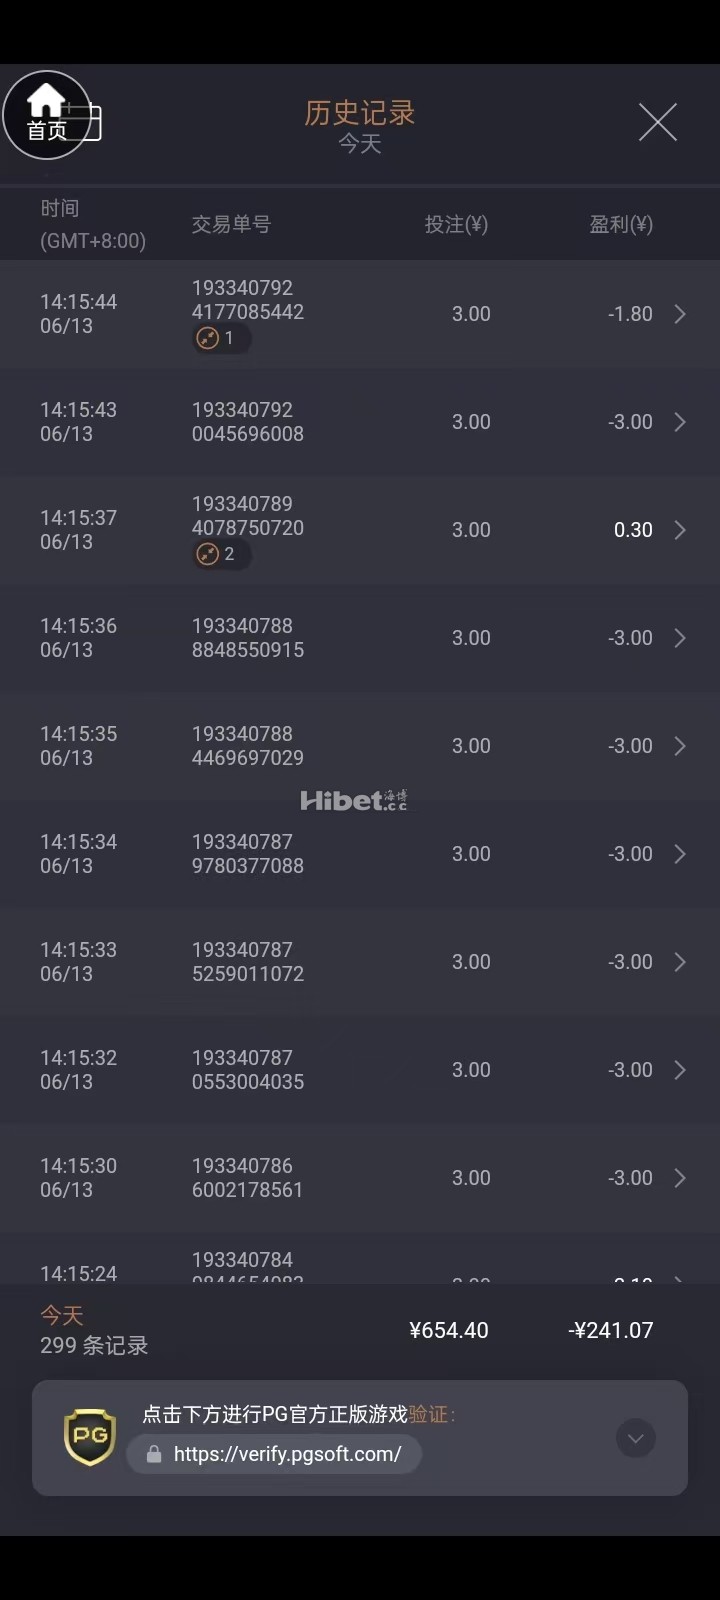Expand details for the 14:15:43 record
Viewport: 720px width, 1600px height.
680,422
